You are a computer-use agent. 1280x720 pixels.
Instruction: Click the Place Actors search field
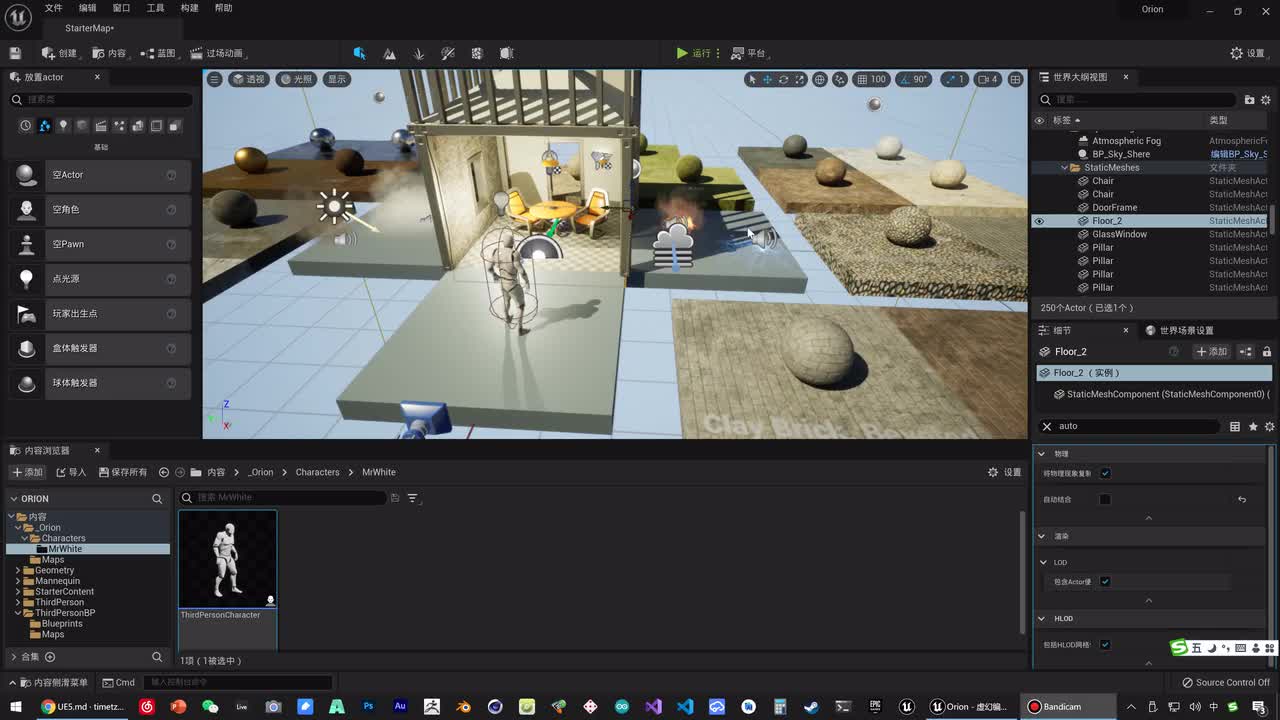(x=100, y=100)
